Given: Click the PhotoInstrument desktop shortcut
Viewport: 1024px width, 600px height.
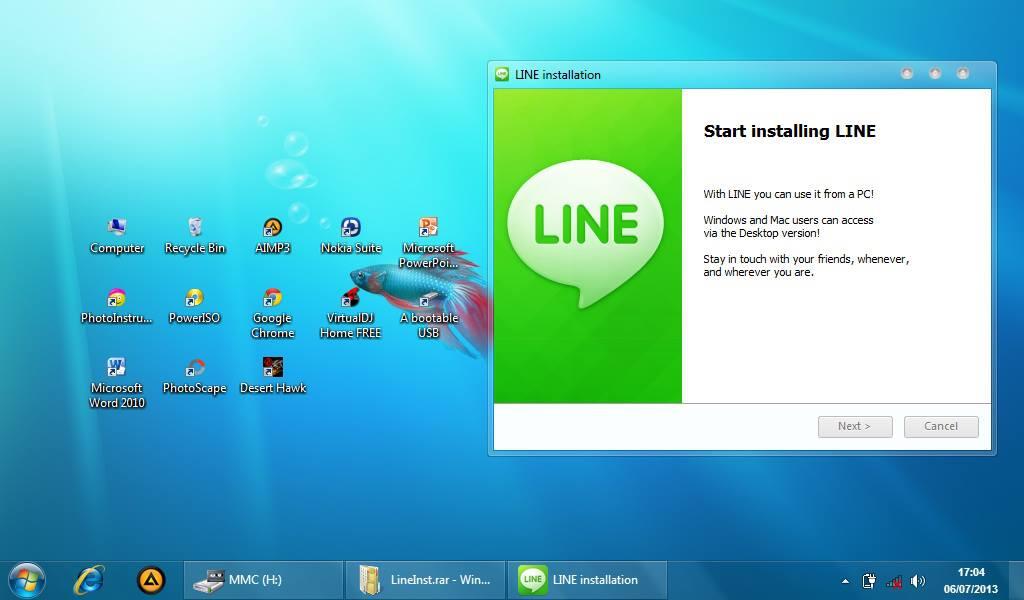Looking at the screenshot, I should pyautogui.click(x=117, y=299).
